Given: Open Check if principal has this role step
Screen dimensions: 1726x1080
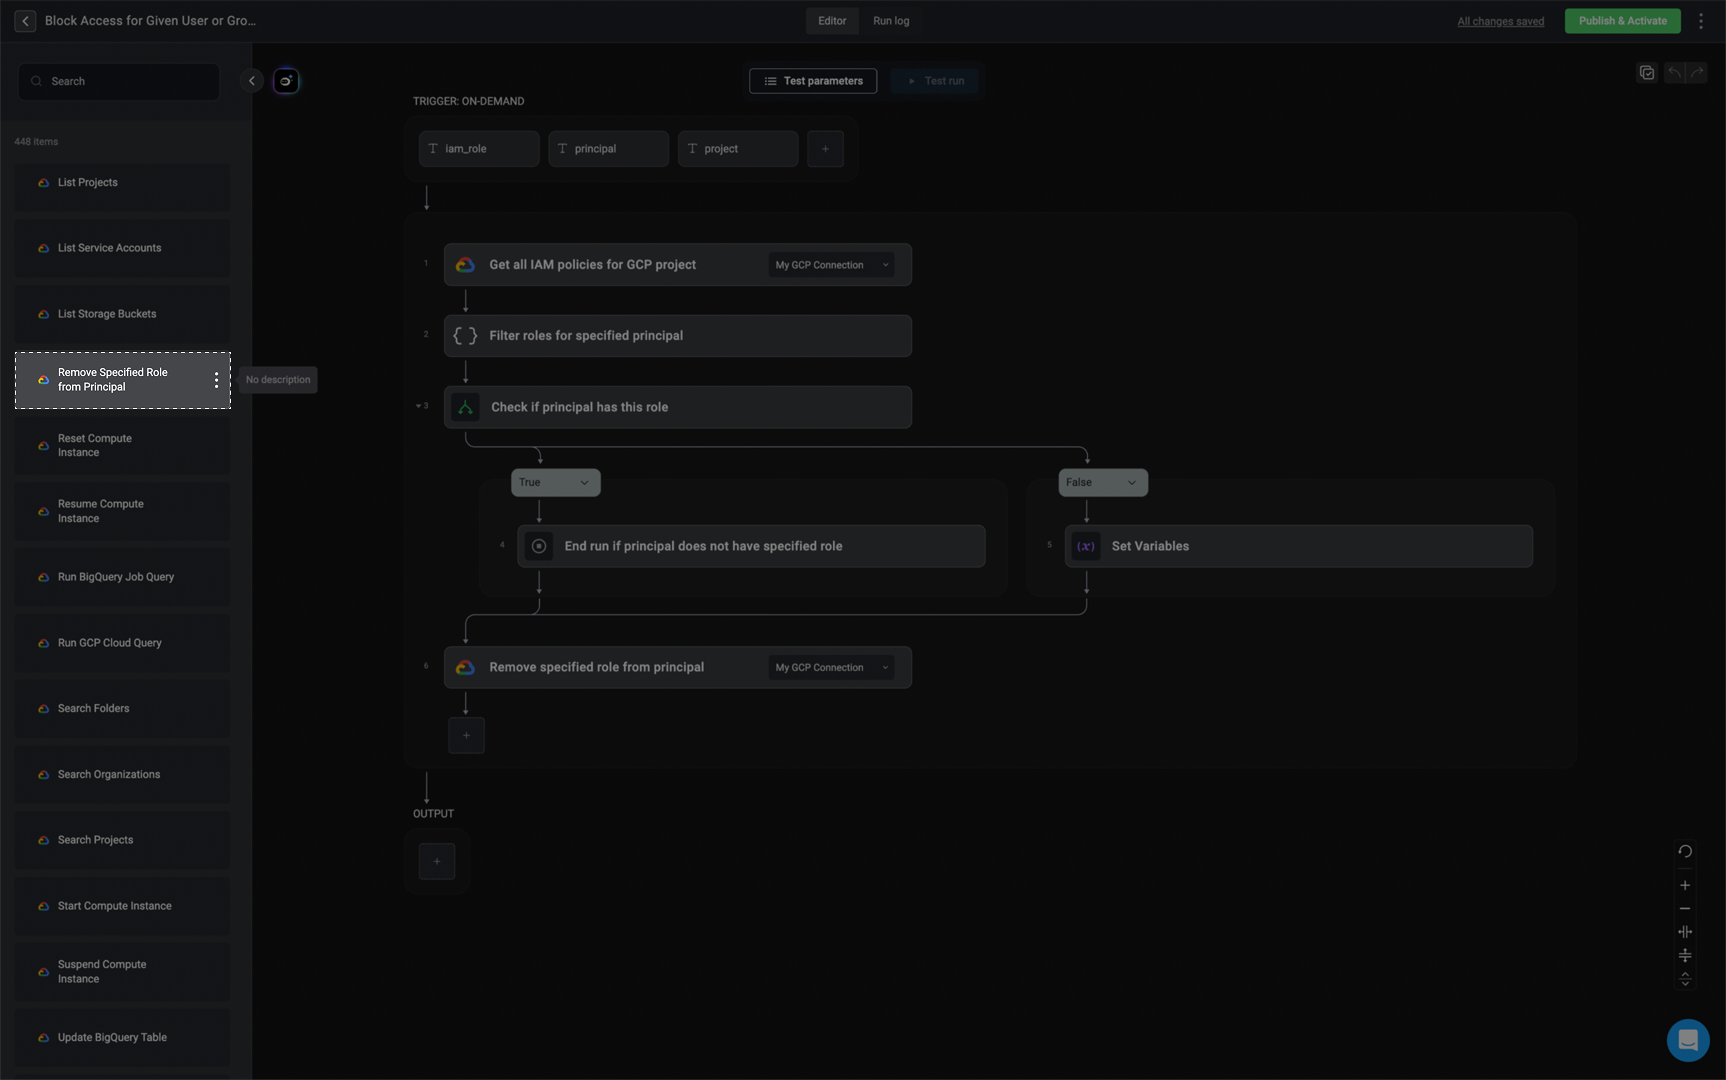Looking at the screenshot, I should click(678, 407).
